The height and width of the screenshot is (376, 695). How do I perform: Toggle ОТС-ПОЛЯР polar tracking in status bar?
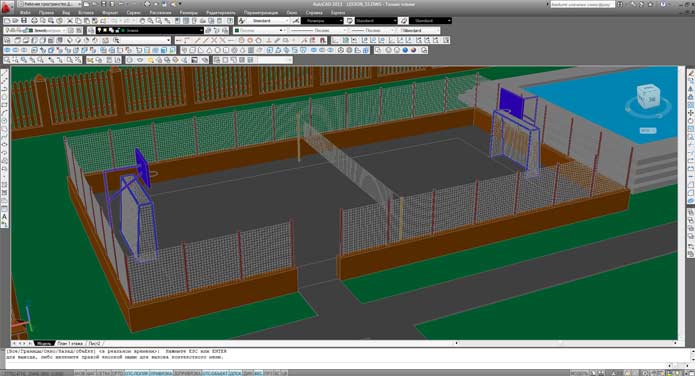pyautogui.click(x=137, y=373)
